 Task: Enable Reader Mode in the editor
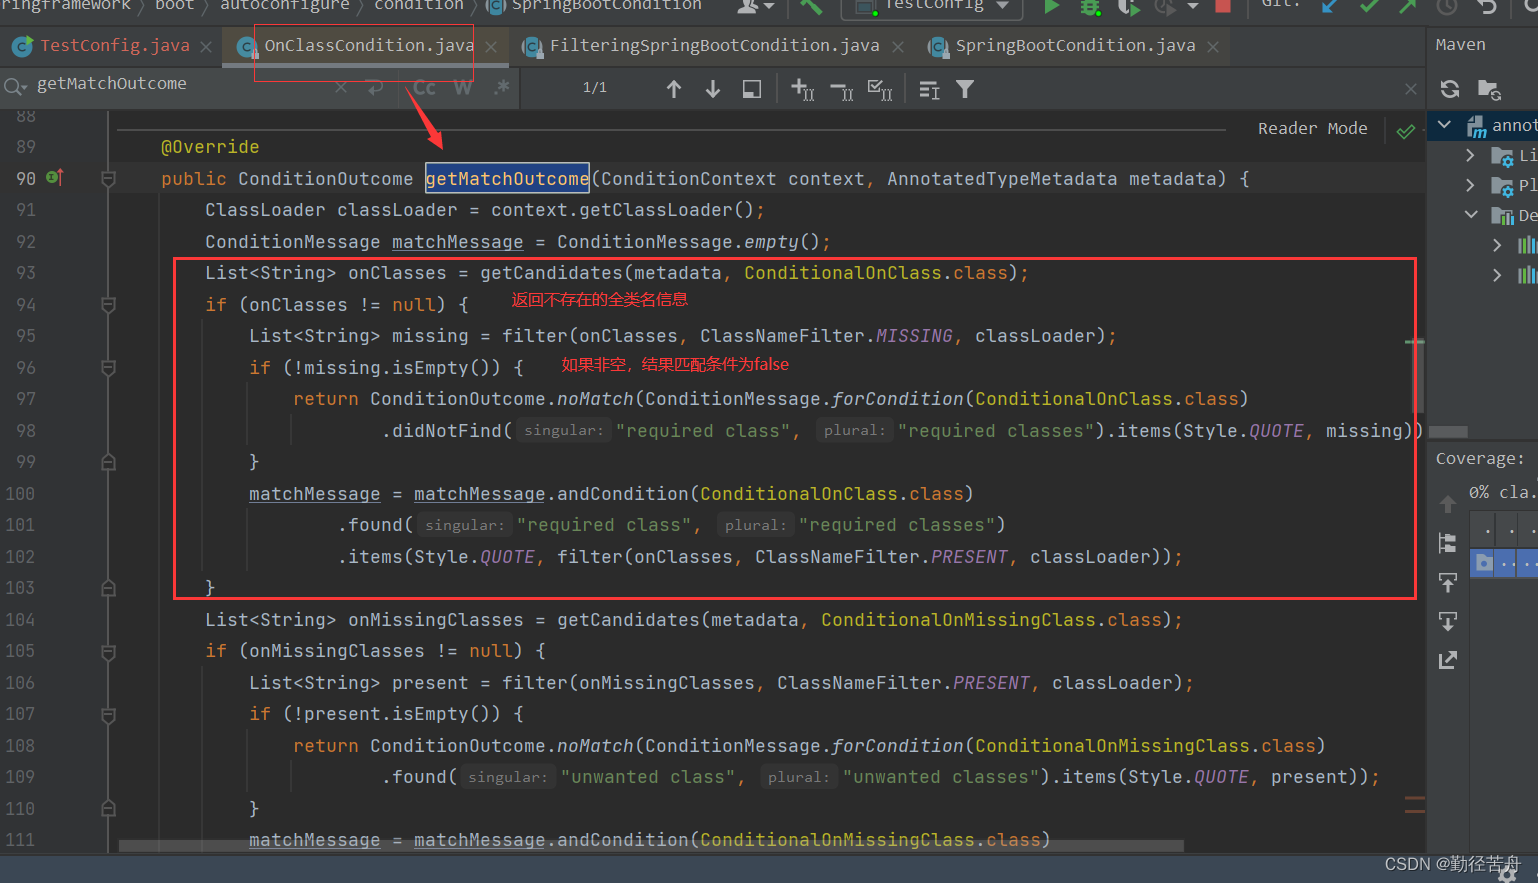click(1313, 128)
